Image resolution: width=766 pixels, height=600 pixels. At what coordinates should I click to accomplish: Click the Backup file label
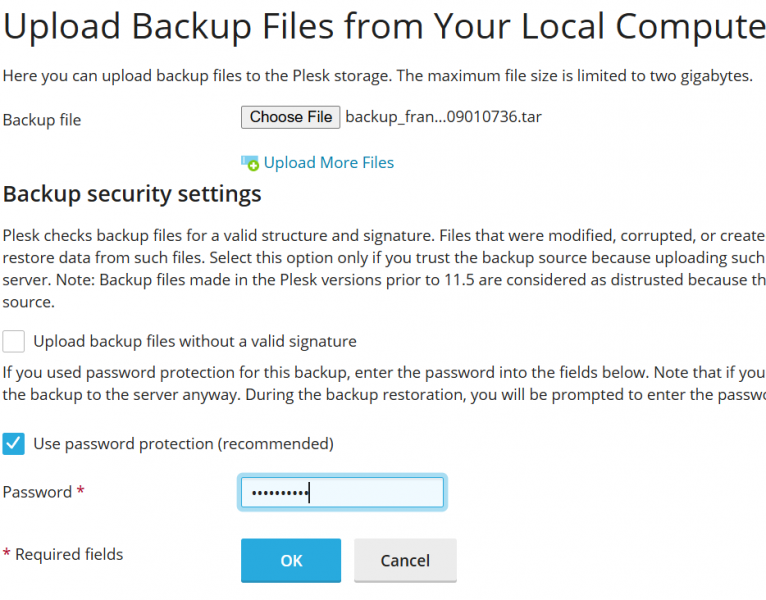coord(42,120)
